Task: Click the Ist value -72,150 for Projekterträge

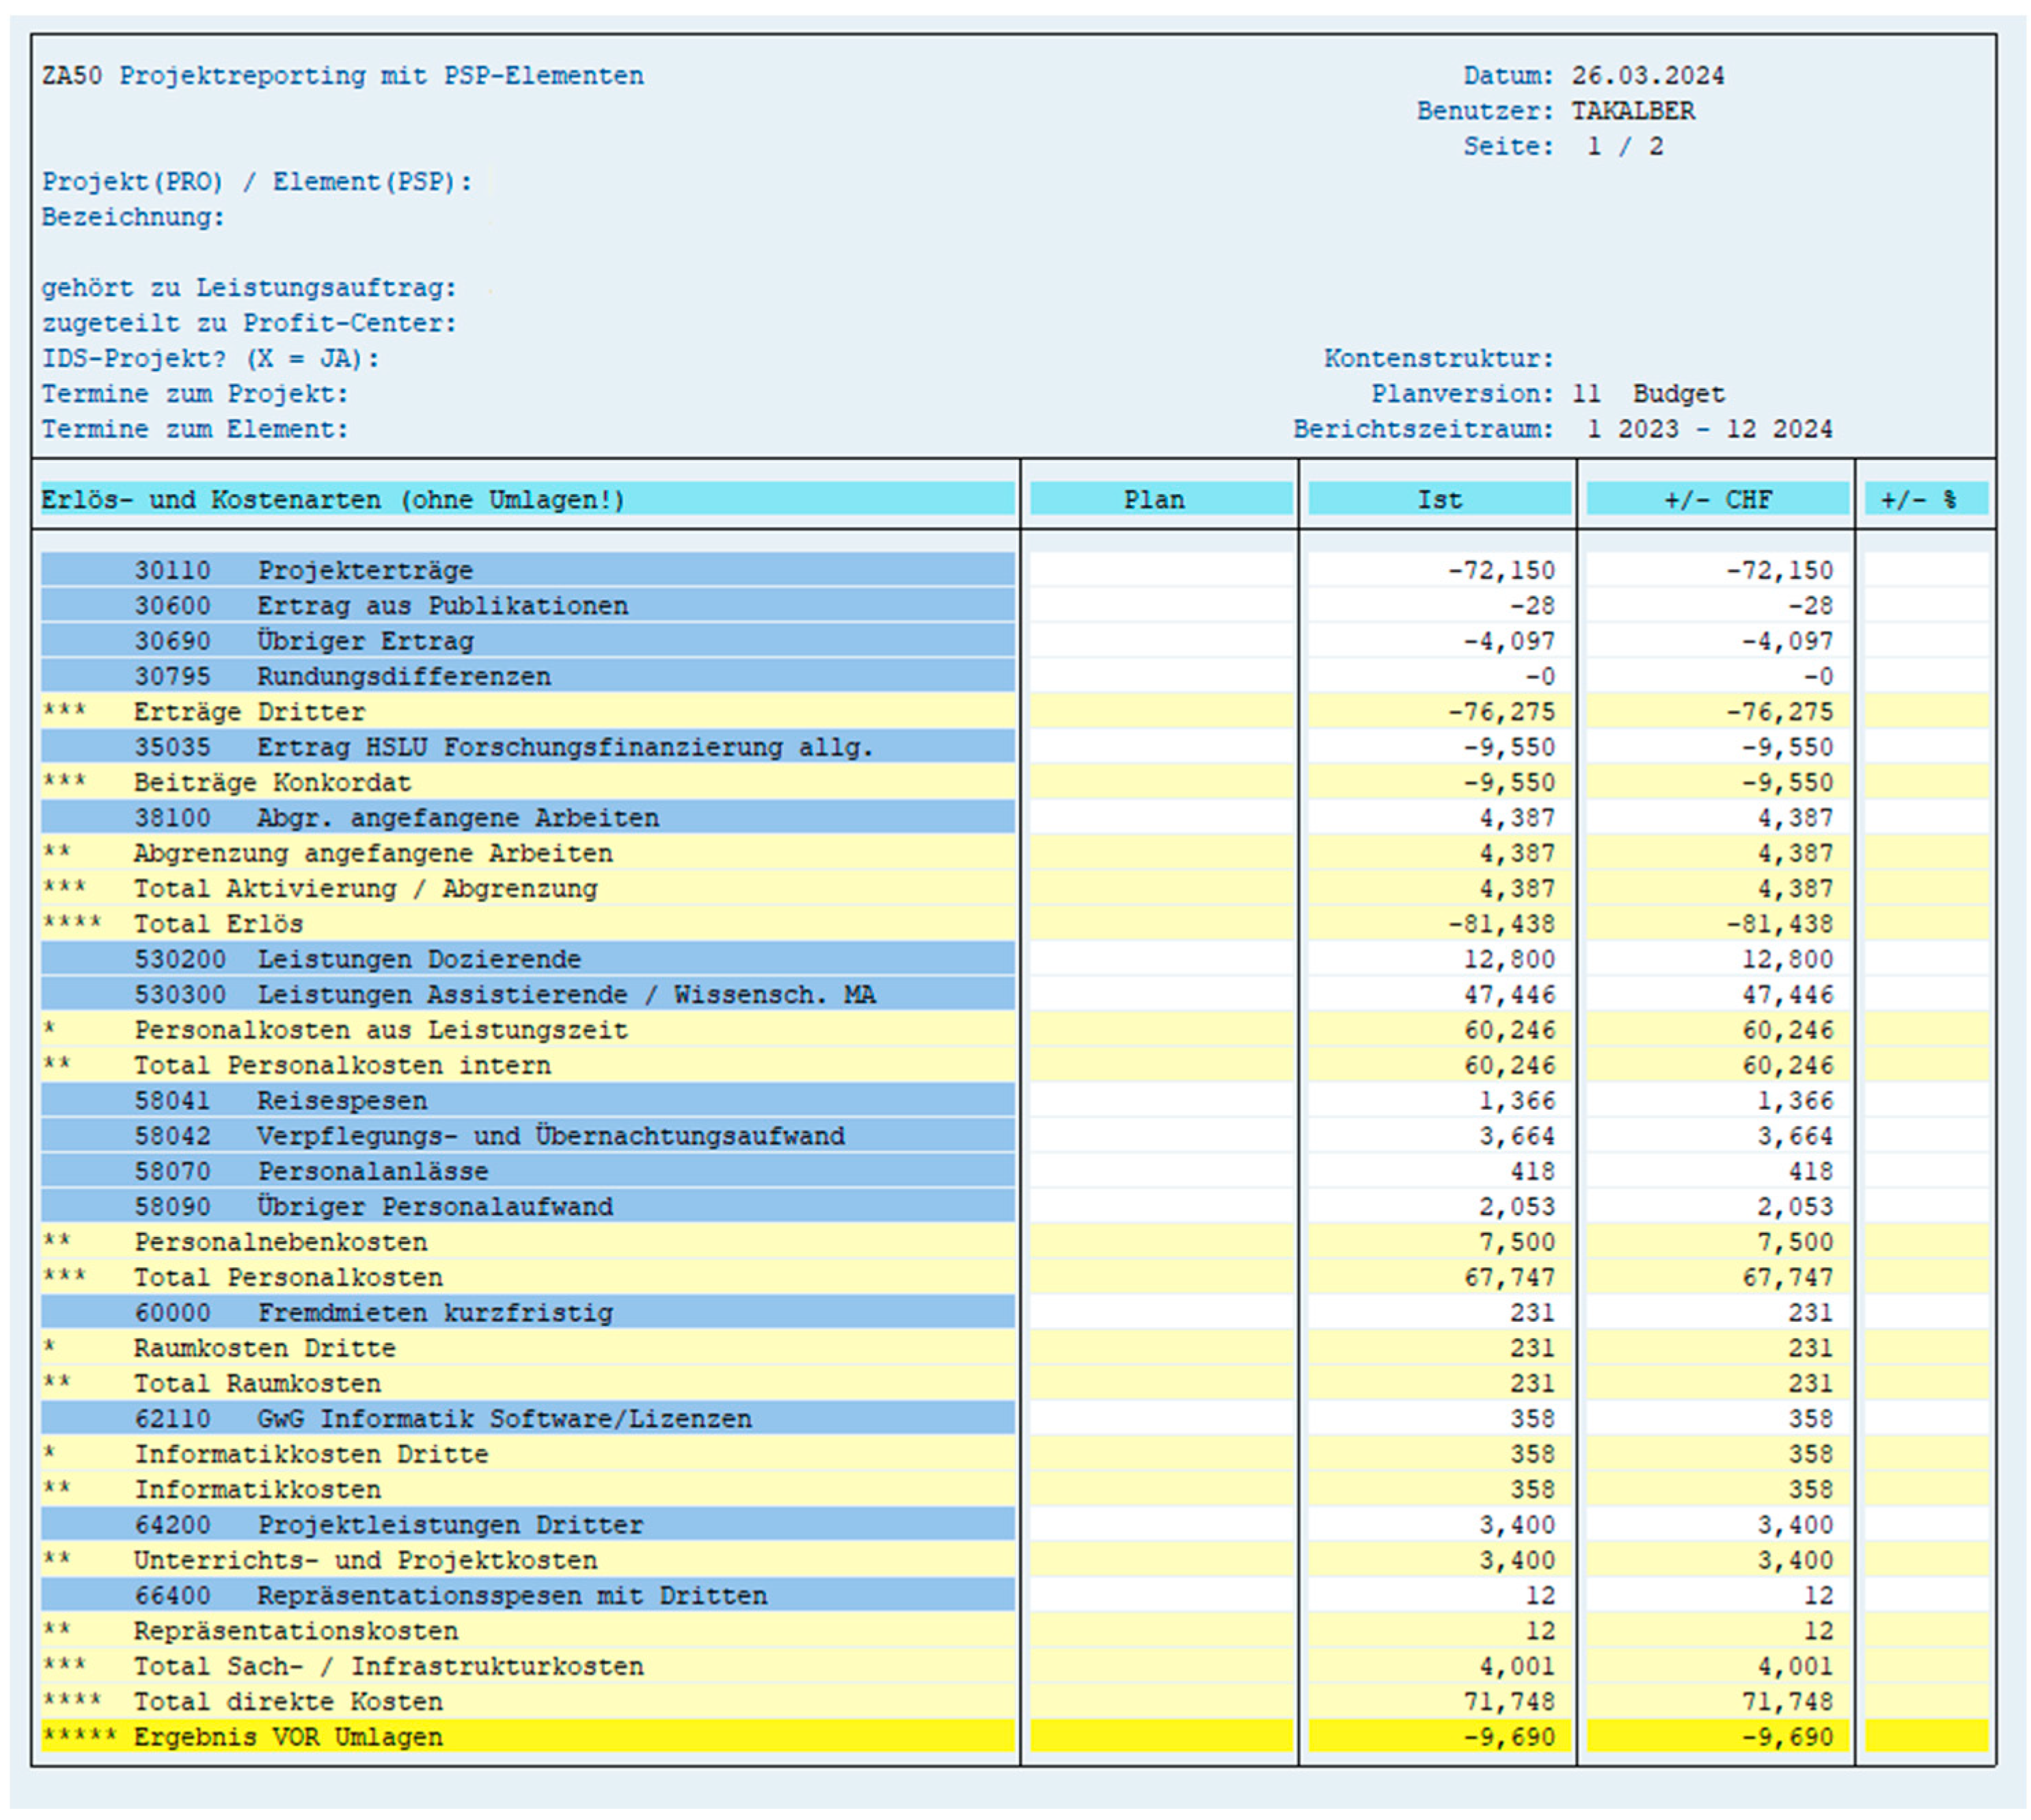Action: pyautogui.click(x=1500, y=570)
